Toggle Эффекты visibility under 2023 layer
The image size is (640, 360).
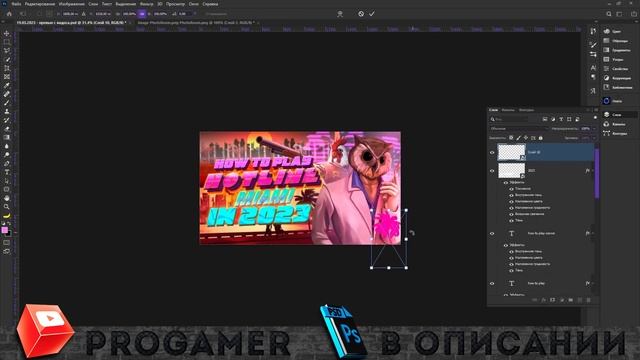point(506,182)
